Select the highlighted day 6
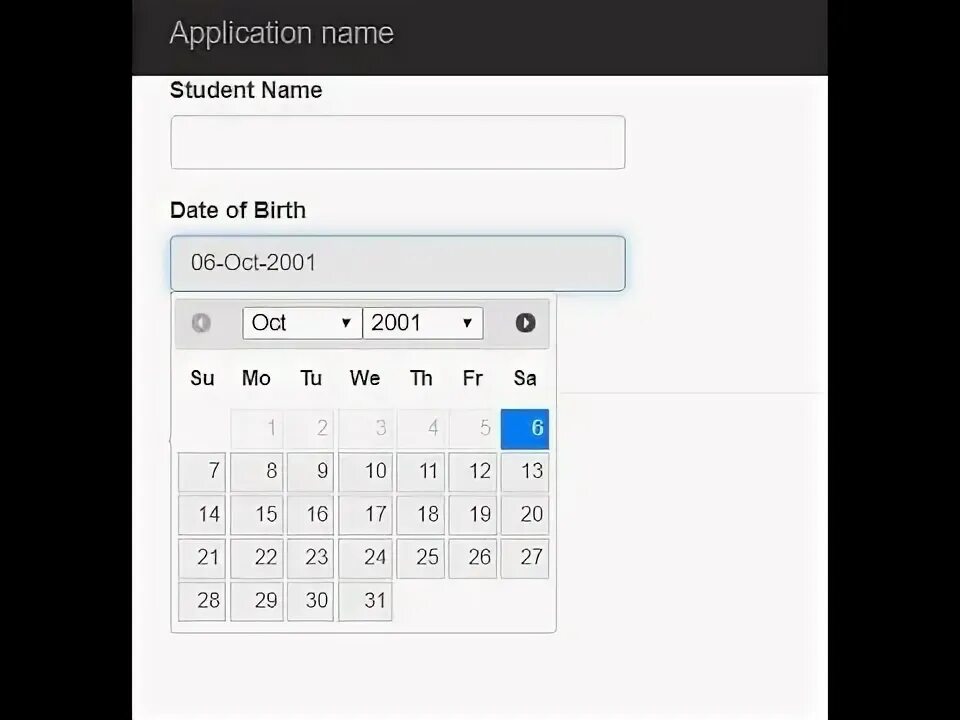 coord(525,429)
